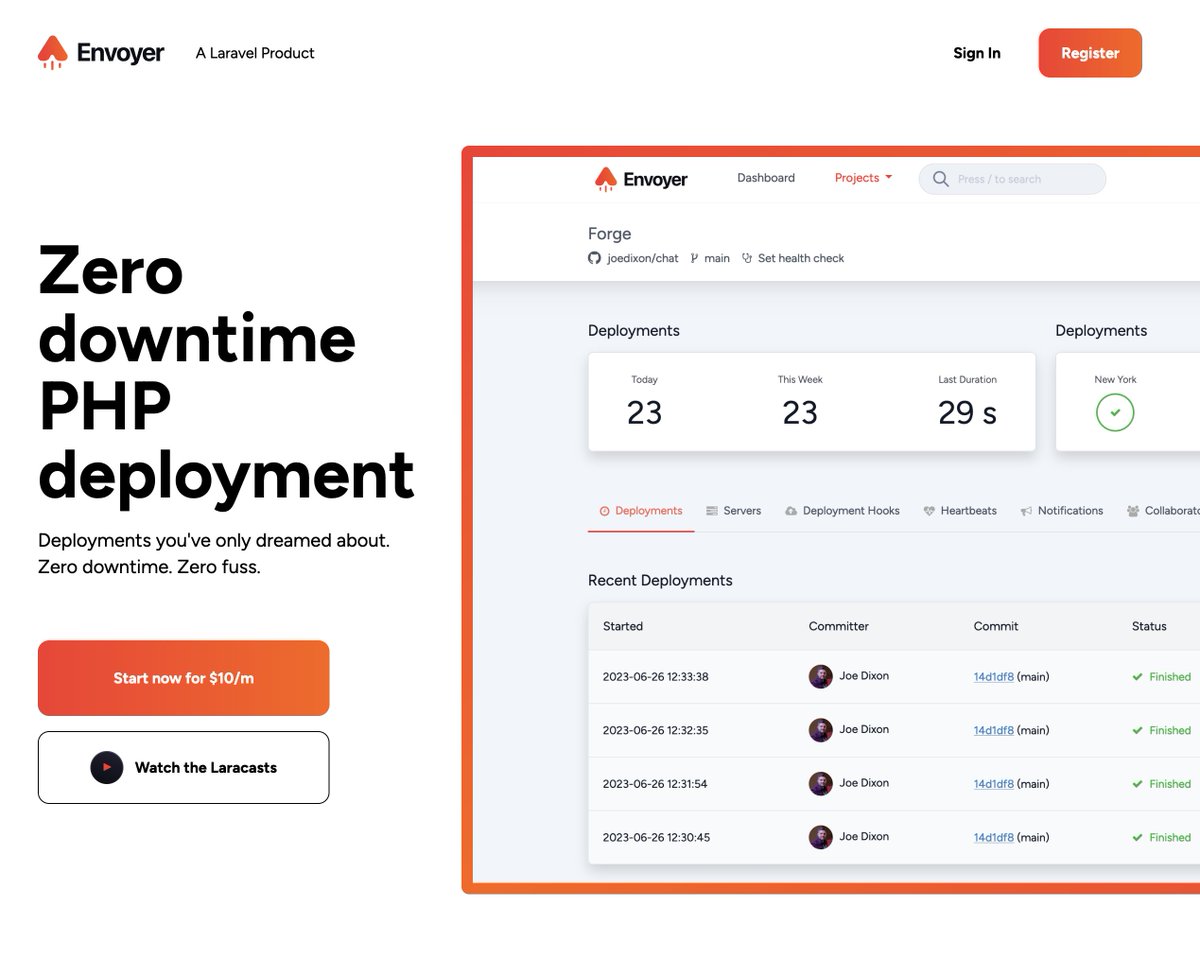Click the cloud icon on Deployment Hooks tab
Viewport: 1200px width, 960px height.
(791, 511)
